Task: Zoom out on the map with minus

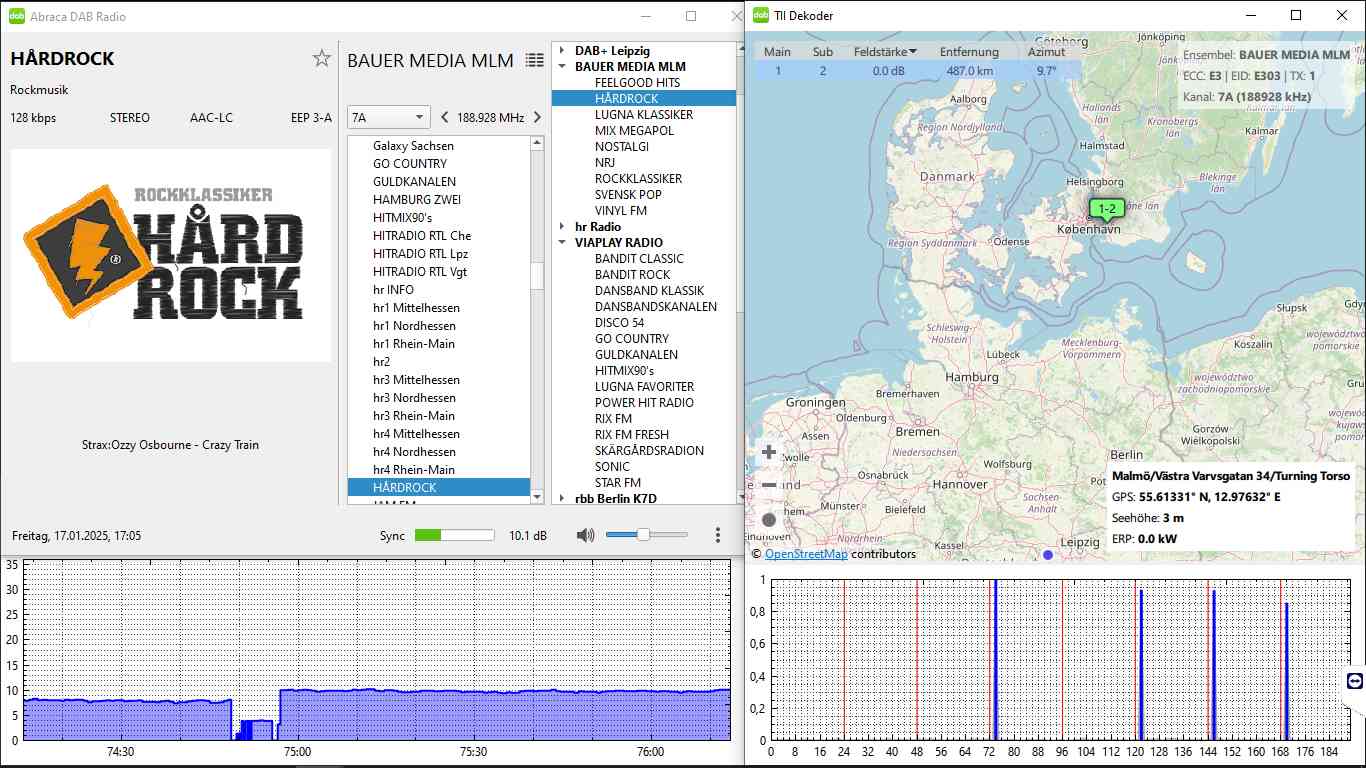Action: click(x=769, y=485)
